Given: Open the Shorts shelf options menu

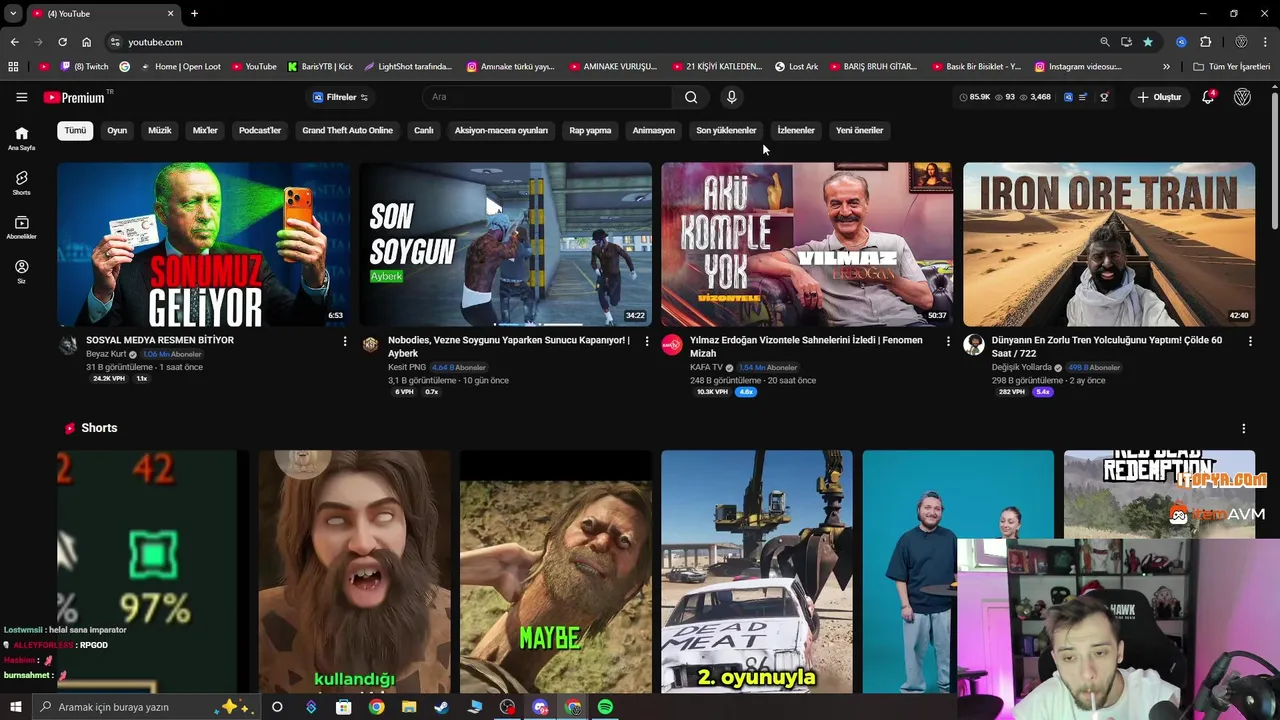Looking at the screenshot, I should [x=1243, y=428].
